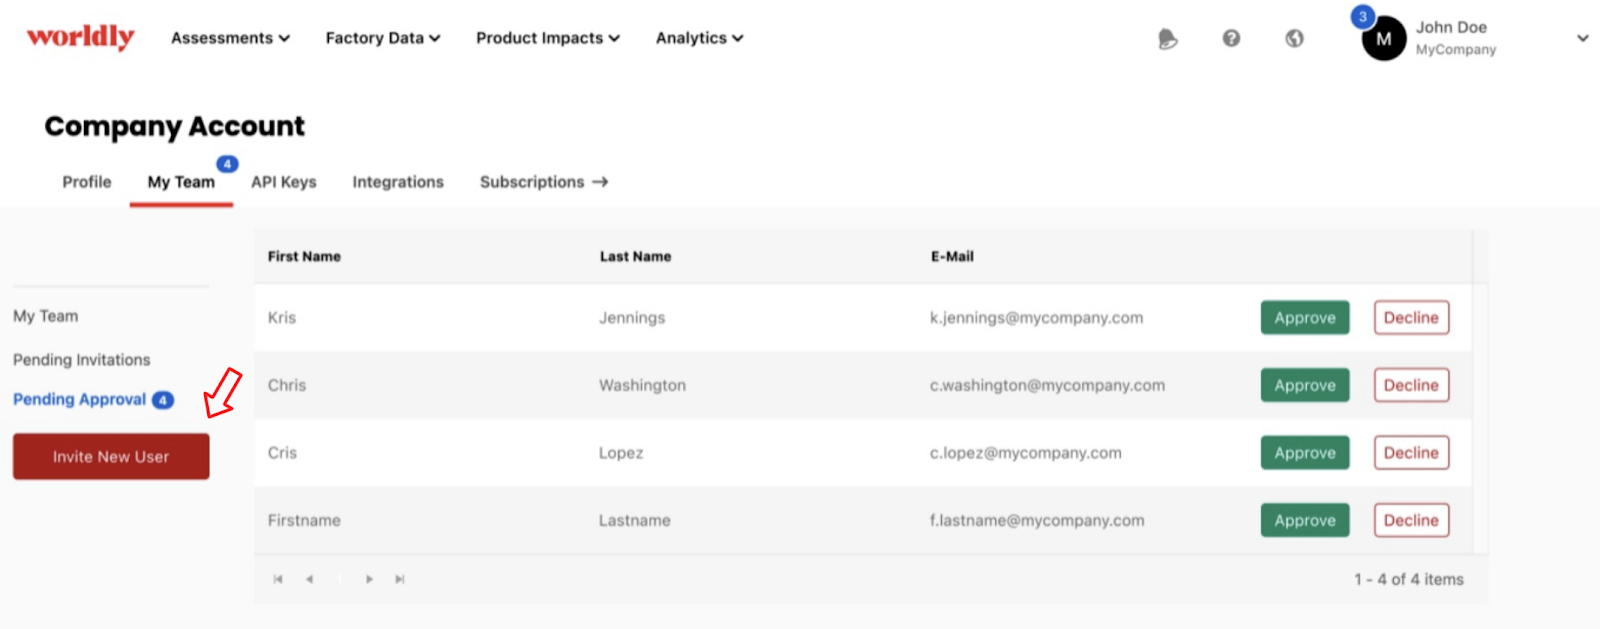Switch to the API Keys tab
Screen dimensions: 1600x629
(284, 182)
